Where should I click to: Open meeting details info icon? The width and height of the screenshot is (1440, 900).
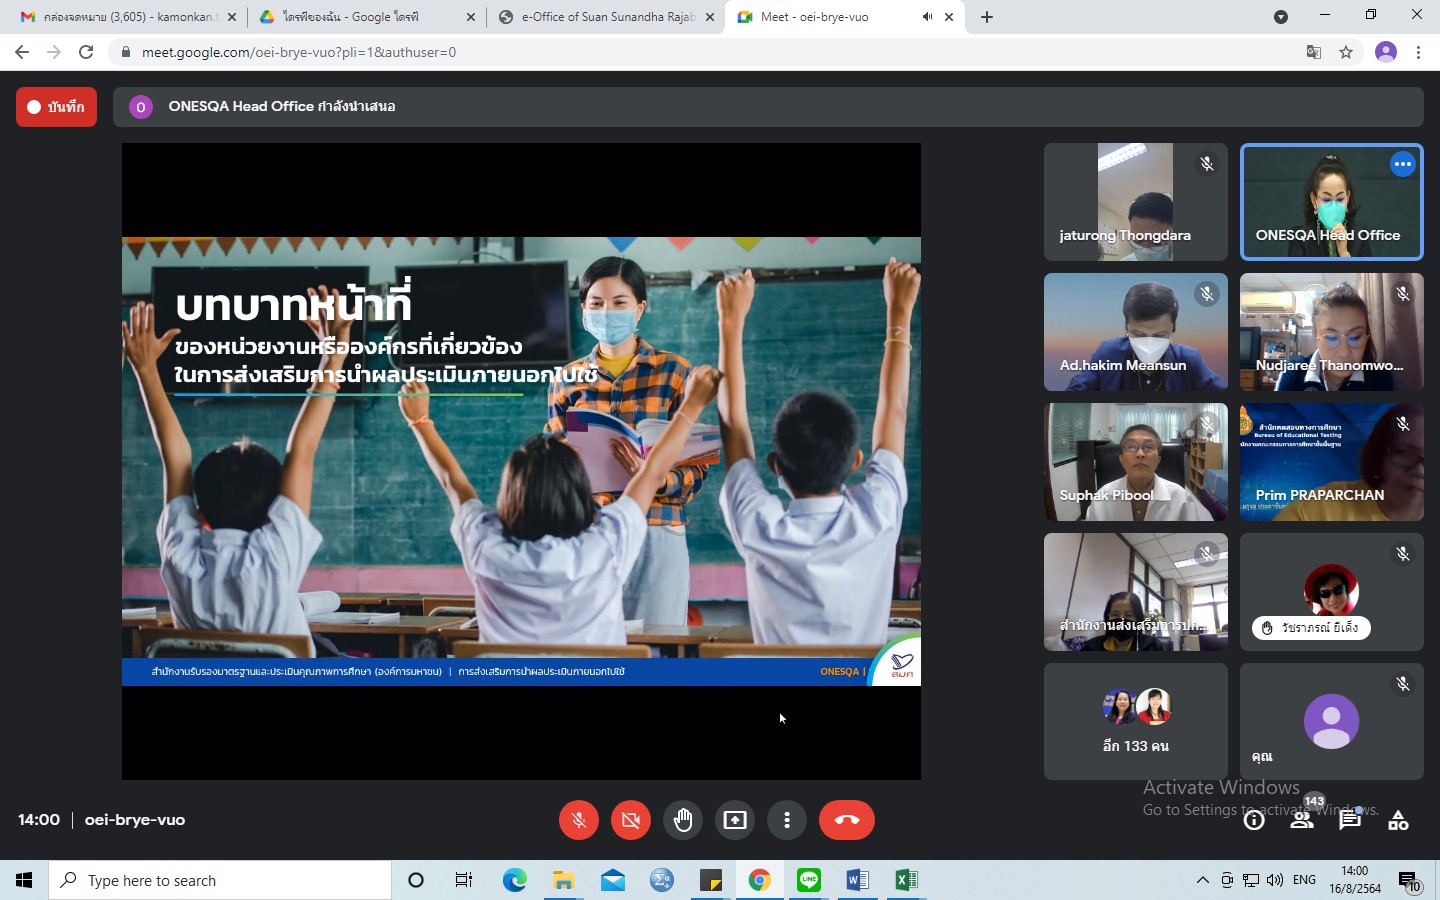1254,821
